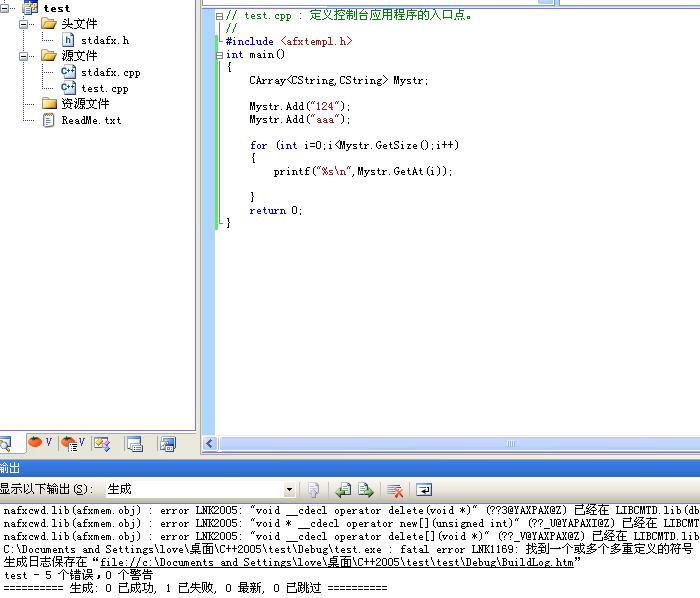This screenshot has height=598, width=700.
Task: Switch to the first tomato VisualAssist tab
Action: point(40,443)
